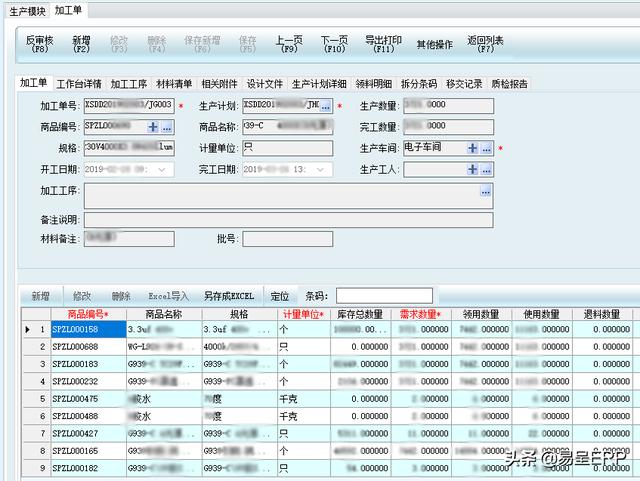Switch to the 生产模块 module tab
Image resolution: width=640 pixels, height=481 pixels.
coord(27,9)
